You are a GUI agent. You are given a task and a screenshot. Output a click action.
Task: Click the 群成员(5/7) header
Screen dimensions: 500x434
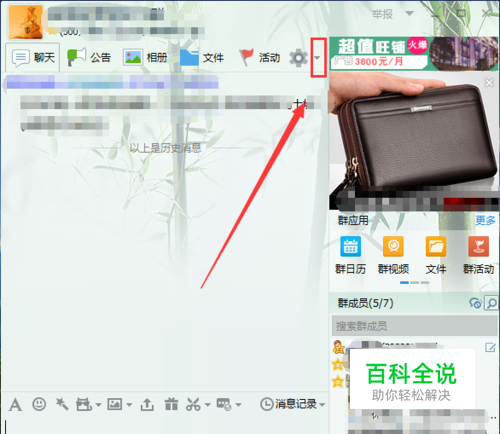click(365, 303)
